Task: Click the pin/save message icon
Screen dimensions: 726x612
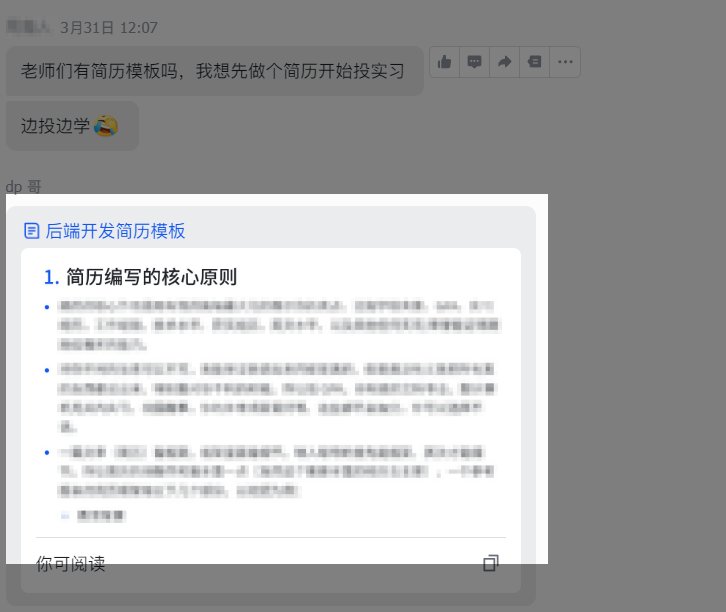Action: pos(534,62)
